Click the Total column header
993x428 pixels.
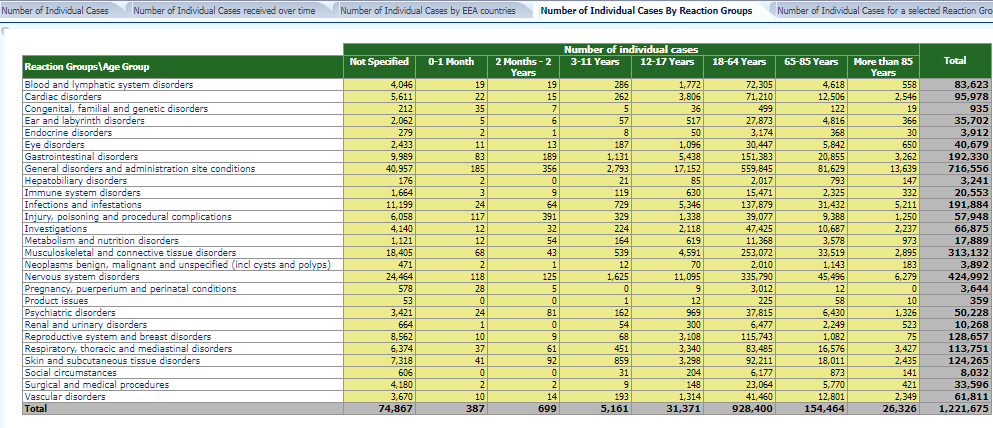pos(954,62)
